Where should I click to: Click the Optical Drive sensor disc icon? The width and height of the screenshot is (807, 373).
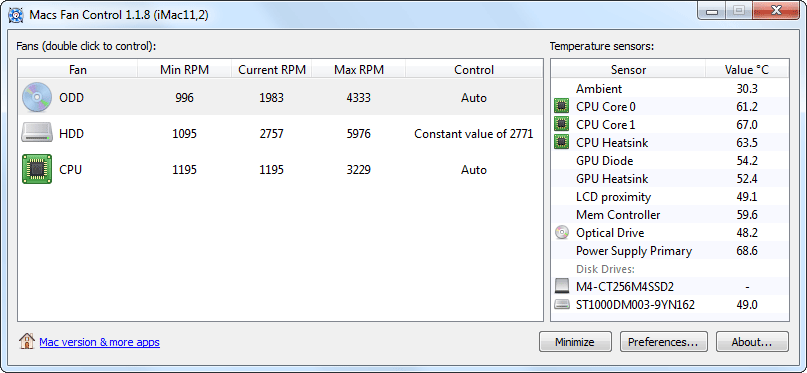562,233
